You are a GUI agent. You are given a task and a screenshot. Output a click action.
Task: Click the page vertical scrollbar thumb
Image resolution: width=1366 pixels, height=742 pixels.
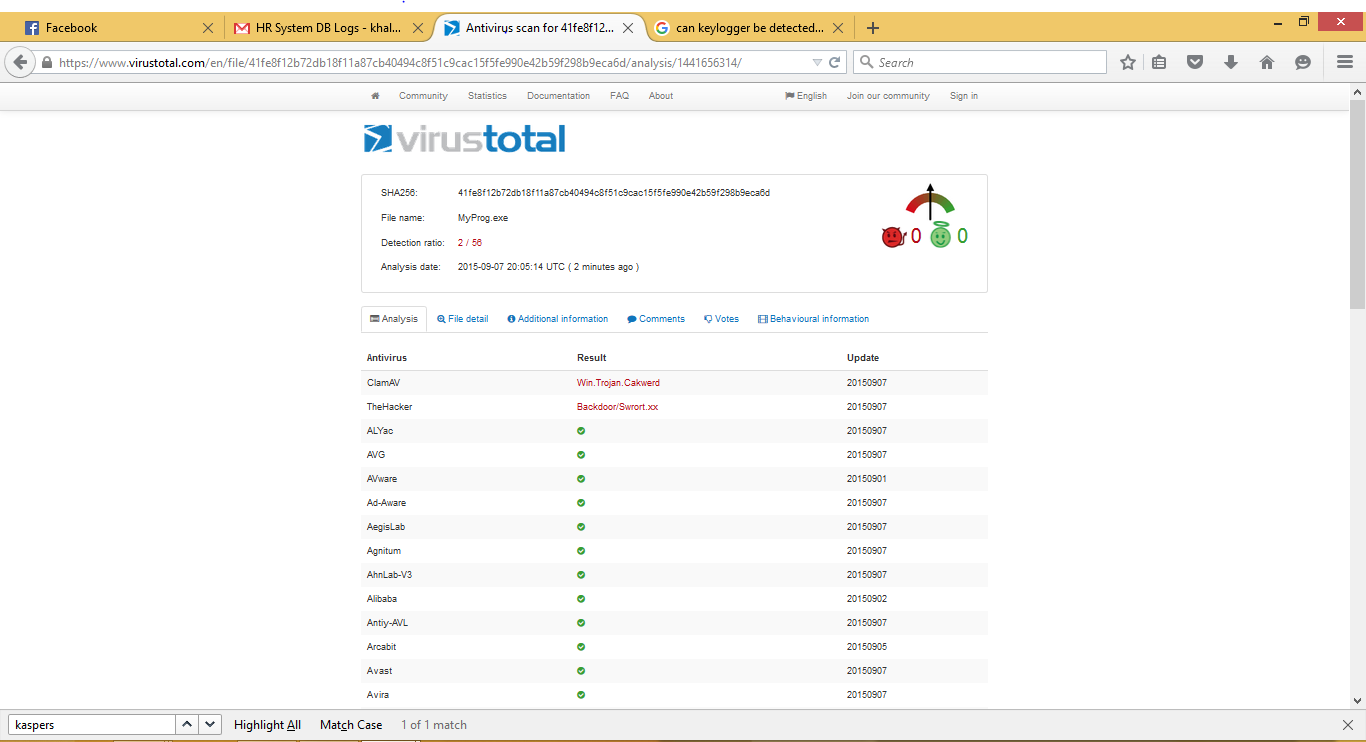[1357, 205]
